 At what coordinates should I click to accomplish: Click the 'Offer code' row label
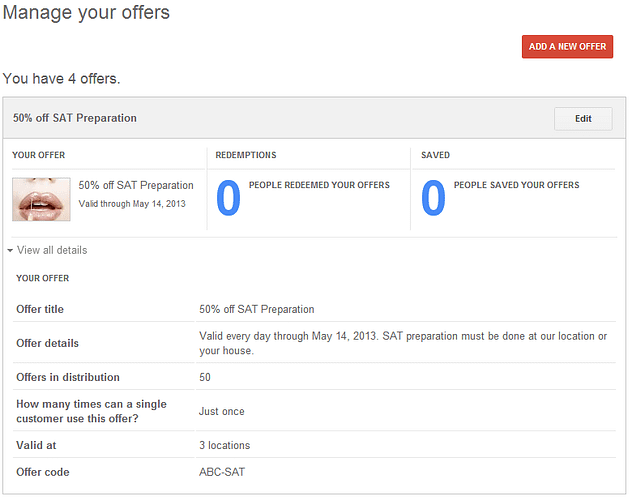(x=43, y=472)
